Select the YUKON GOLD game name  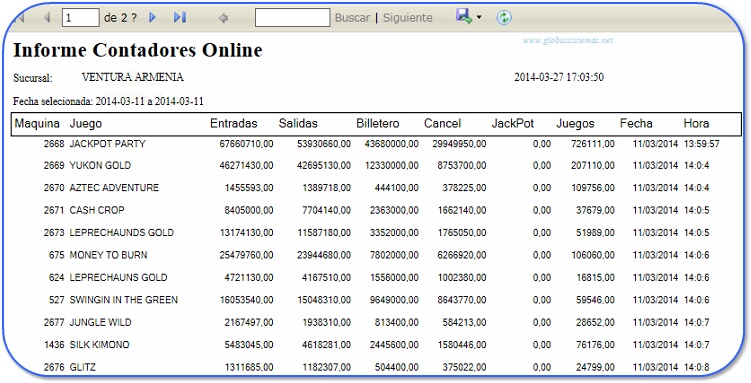pos(100,166)
